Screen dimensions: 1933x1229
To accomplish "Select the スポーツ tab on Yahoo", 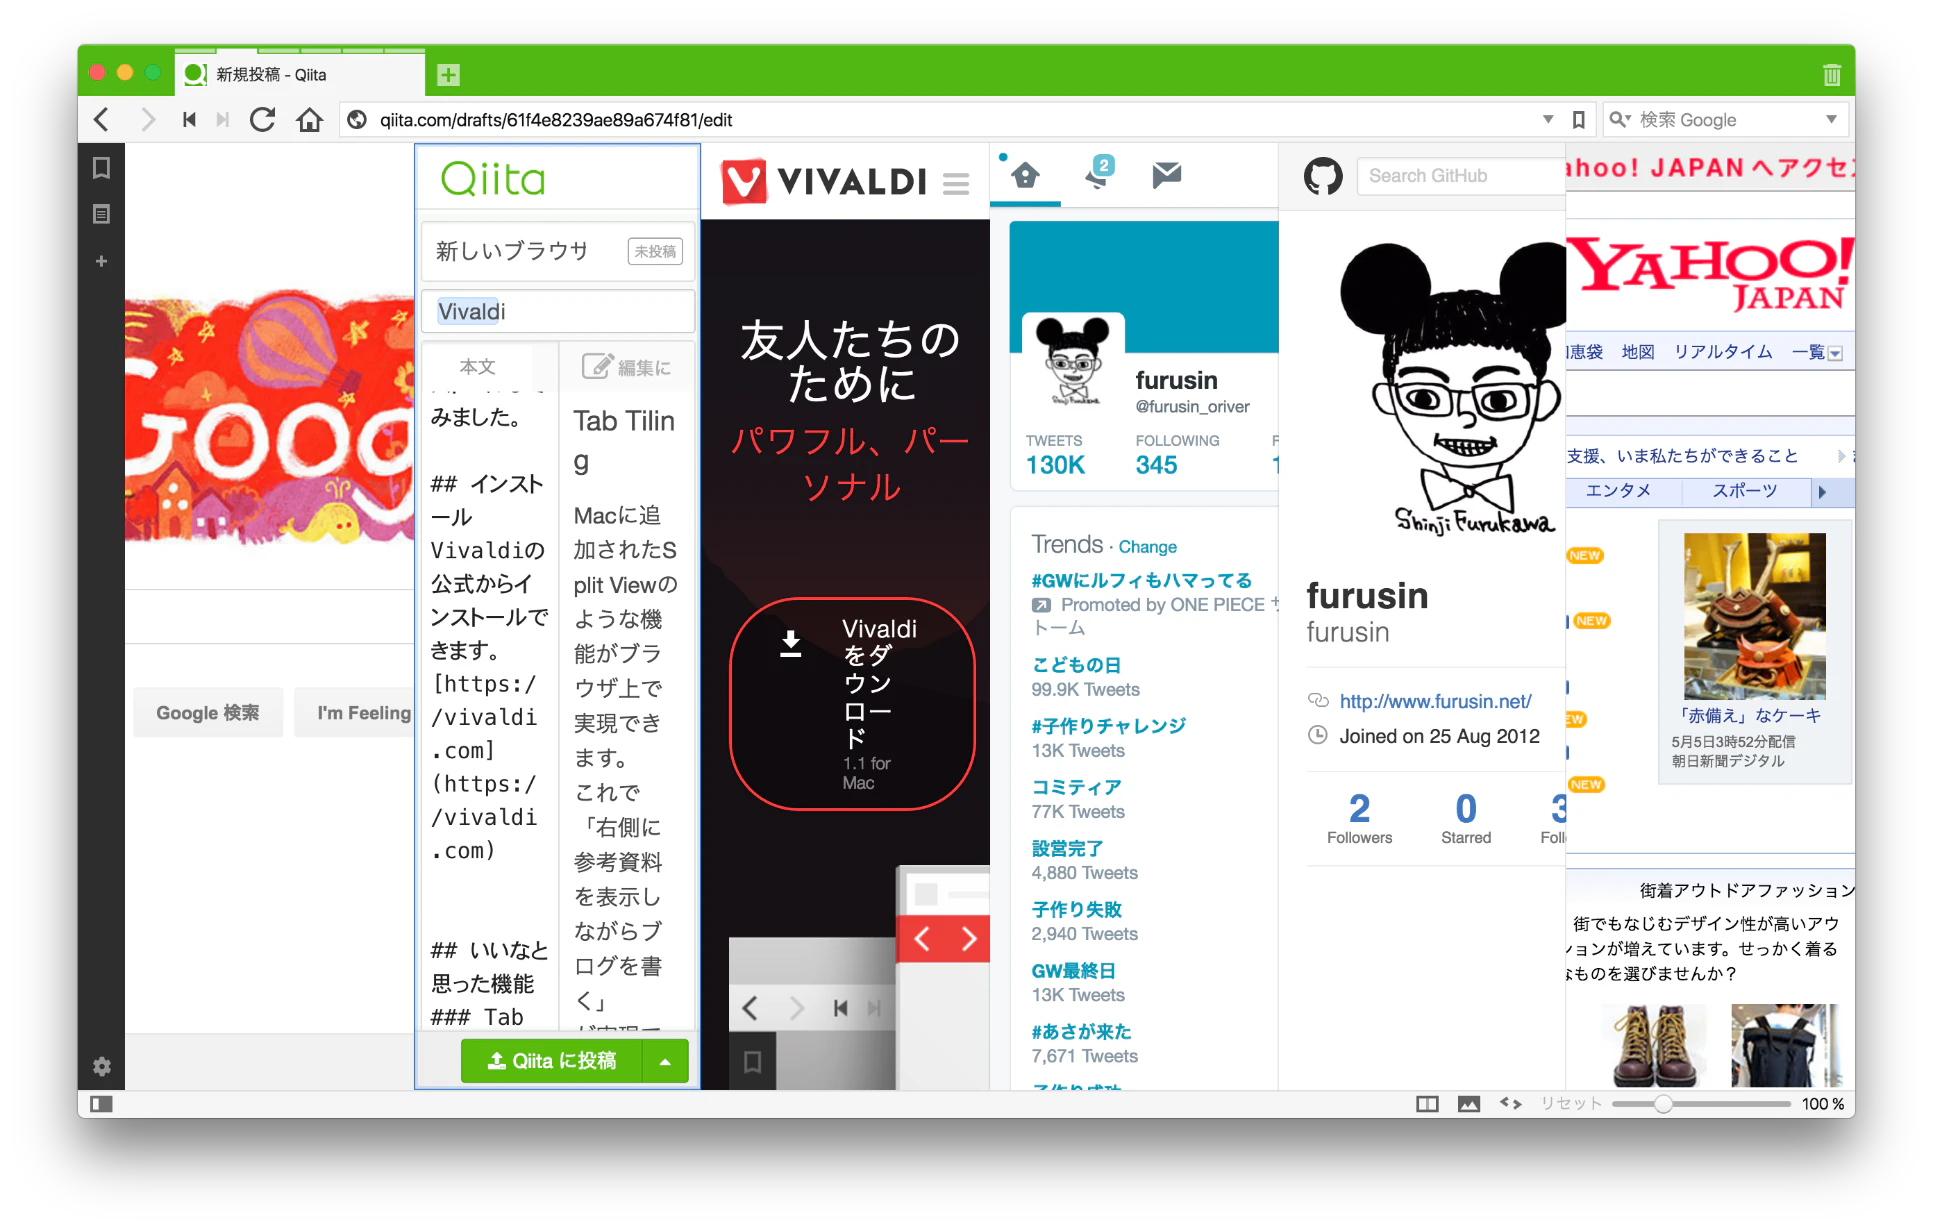I will click(1745, 491).
